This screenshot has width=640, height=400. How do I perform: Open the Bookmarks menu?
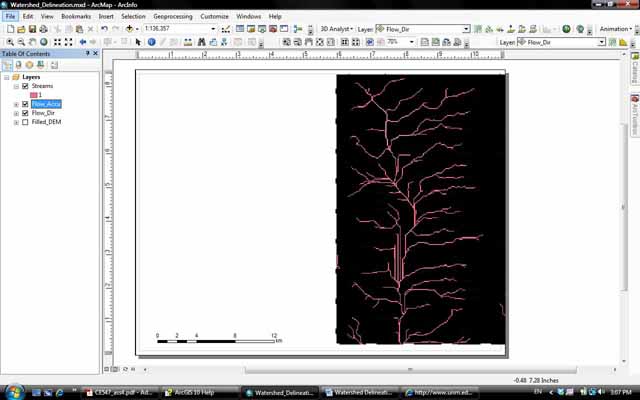point(75,17)
